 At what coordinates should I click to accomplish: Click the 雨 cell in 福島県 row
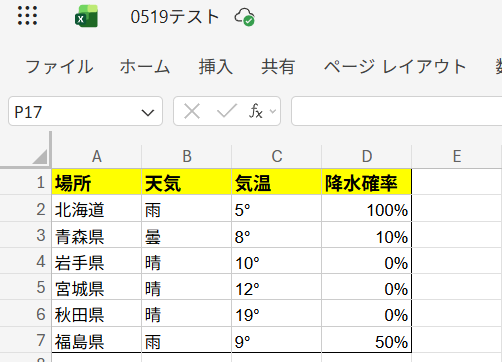tap(187, 340)
